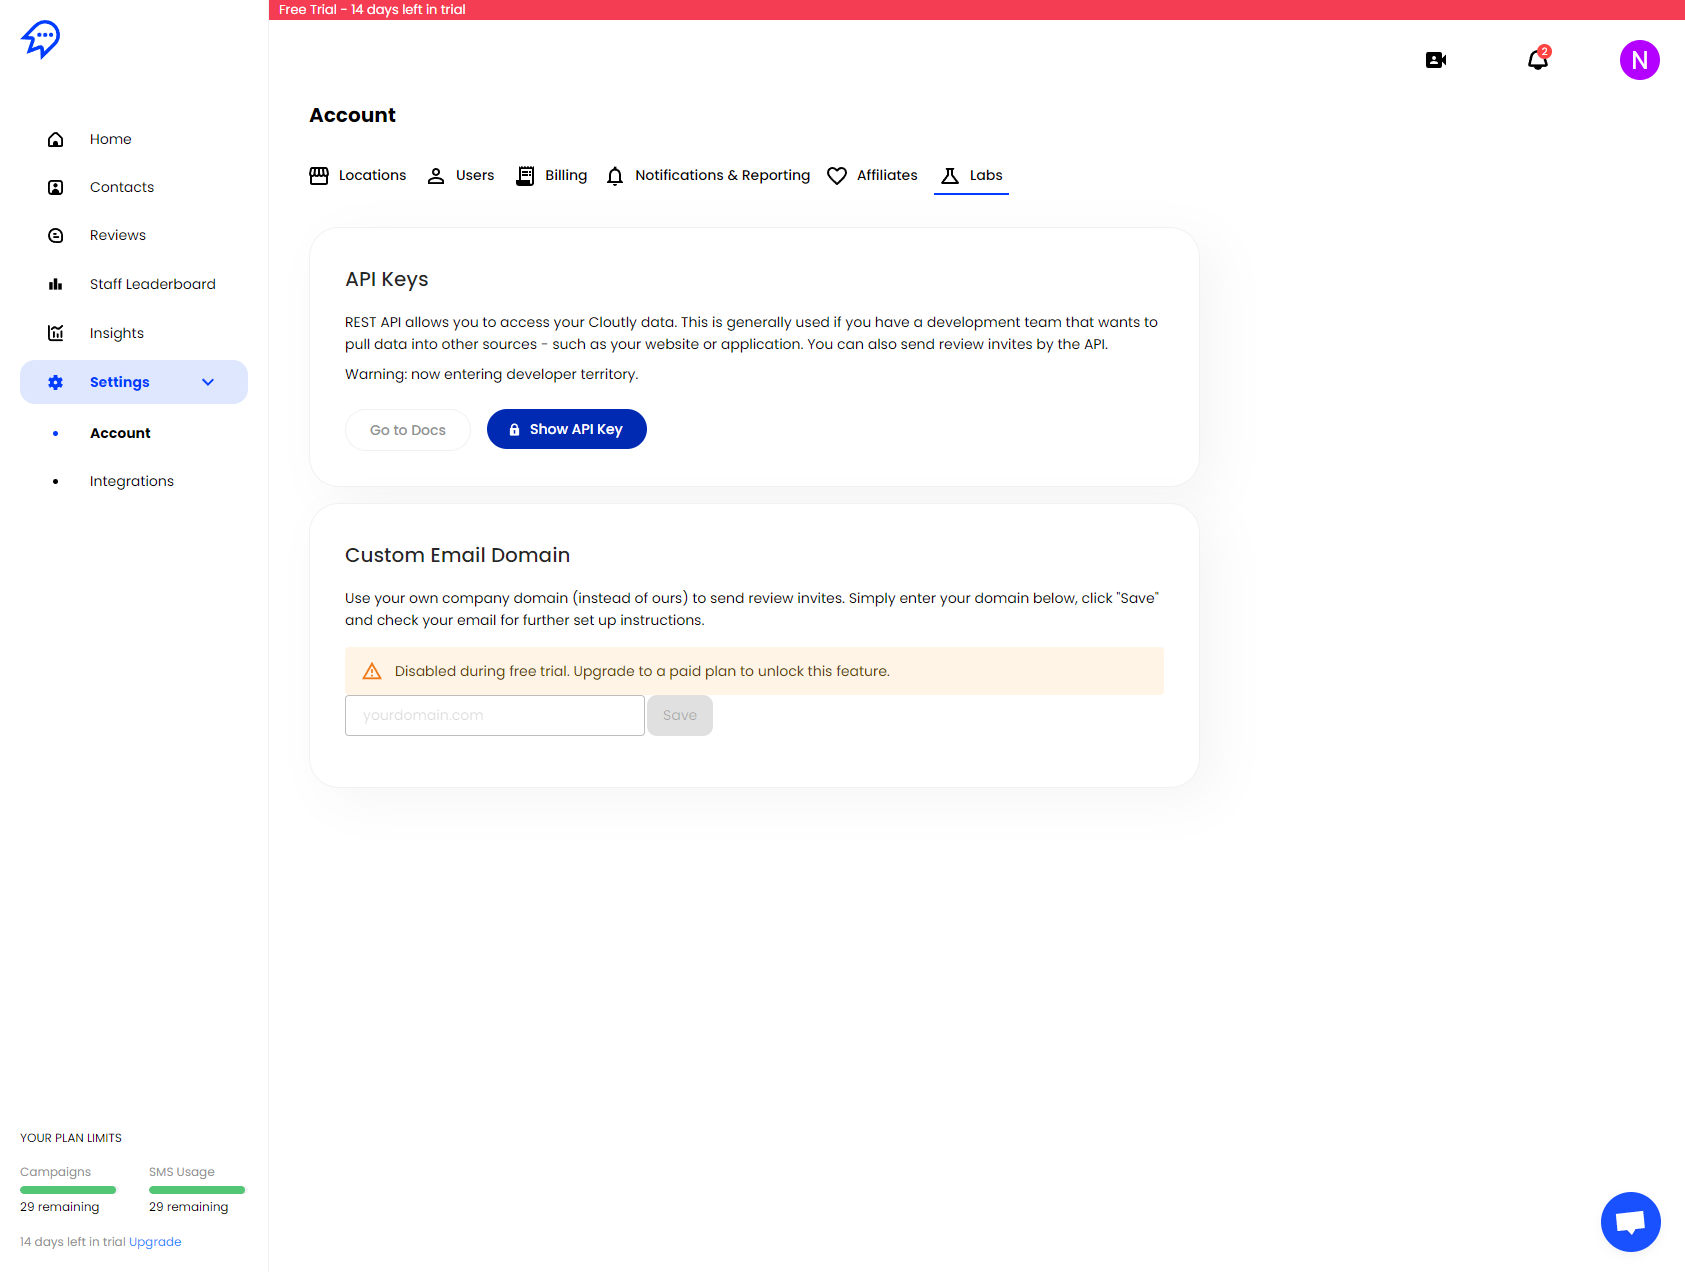Click the Home house icon in sidebar
The image size is (1685, 1272).
pyautogui.click(x=56, y=139)
